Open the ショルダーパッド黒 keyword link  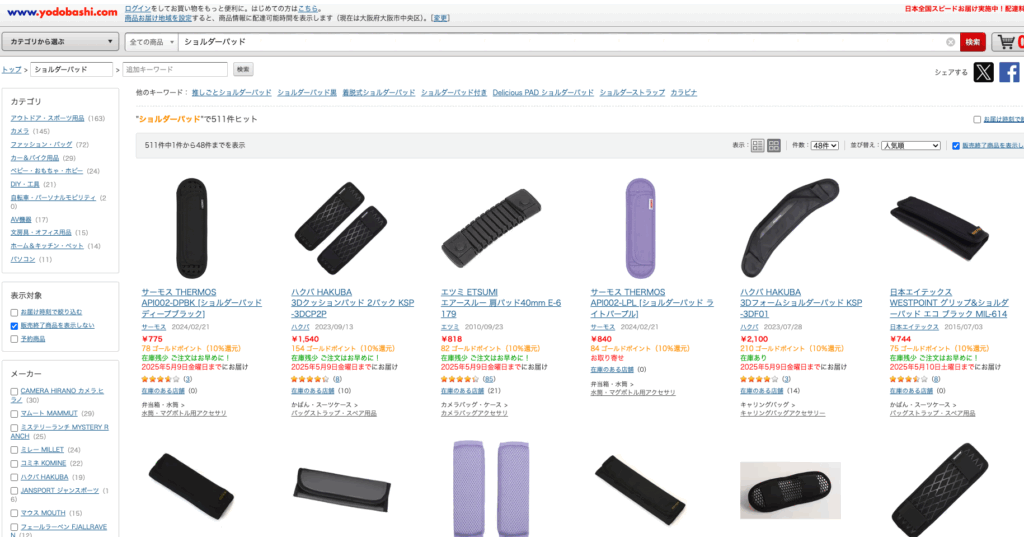[307, 93]
